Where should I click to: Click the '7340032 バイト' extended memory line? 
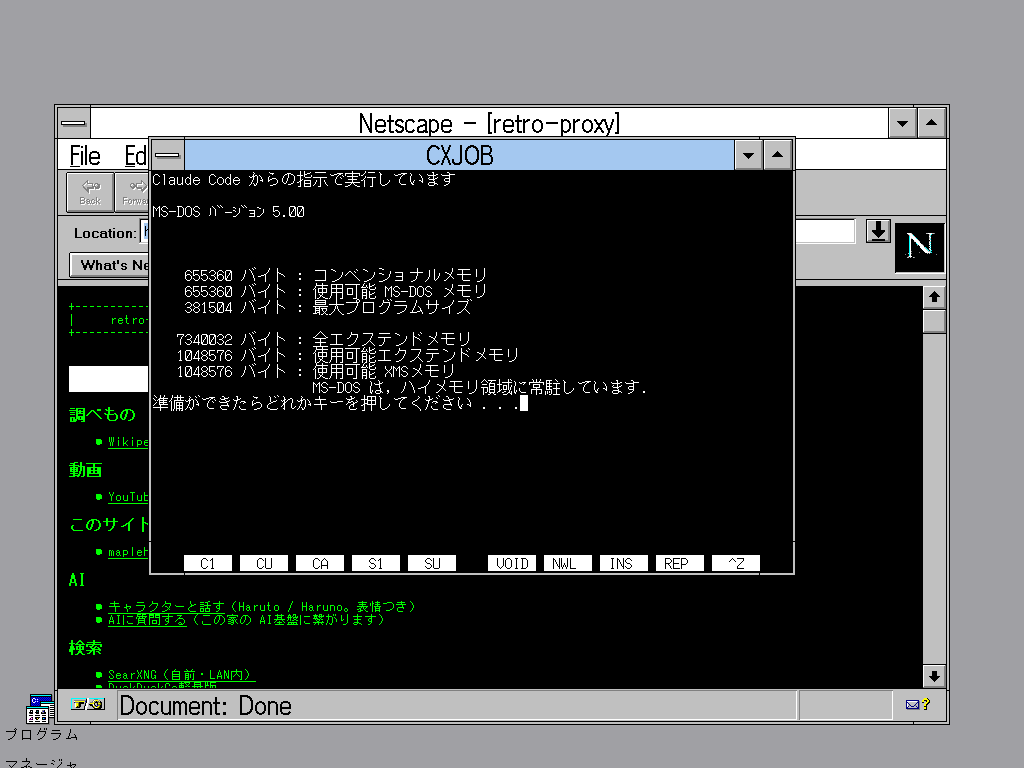pos(324,339)
